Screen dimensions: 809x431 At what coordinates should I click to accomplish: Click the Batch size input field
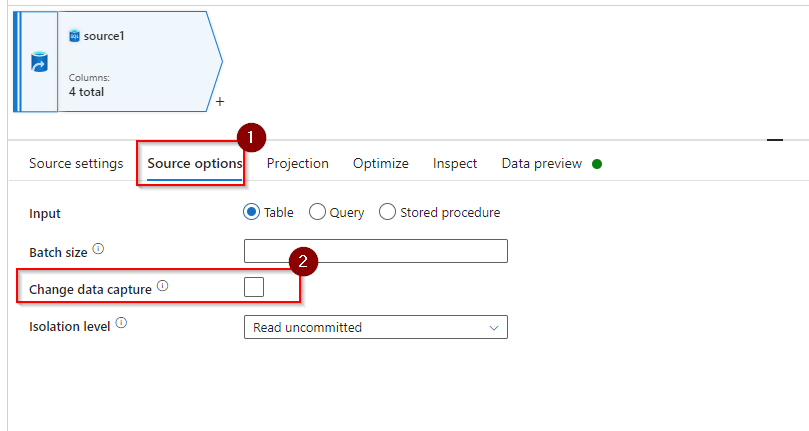(376, 251)
